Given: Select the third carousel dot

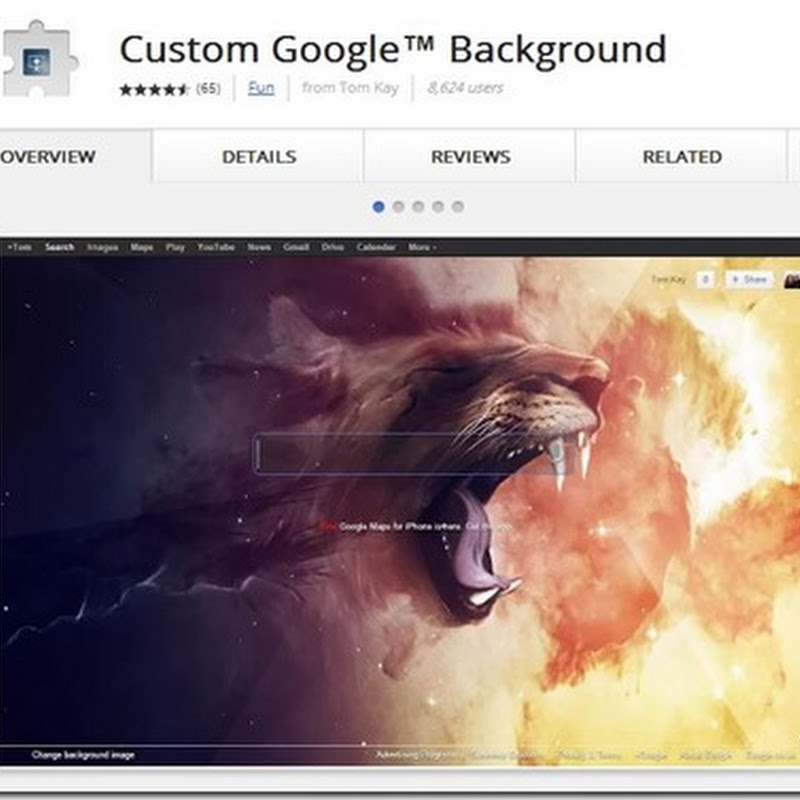Looking at the screenshot, I should 418,207.
